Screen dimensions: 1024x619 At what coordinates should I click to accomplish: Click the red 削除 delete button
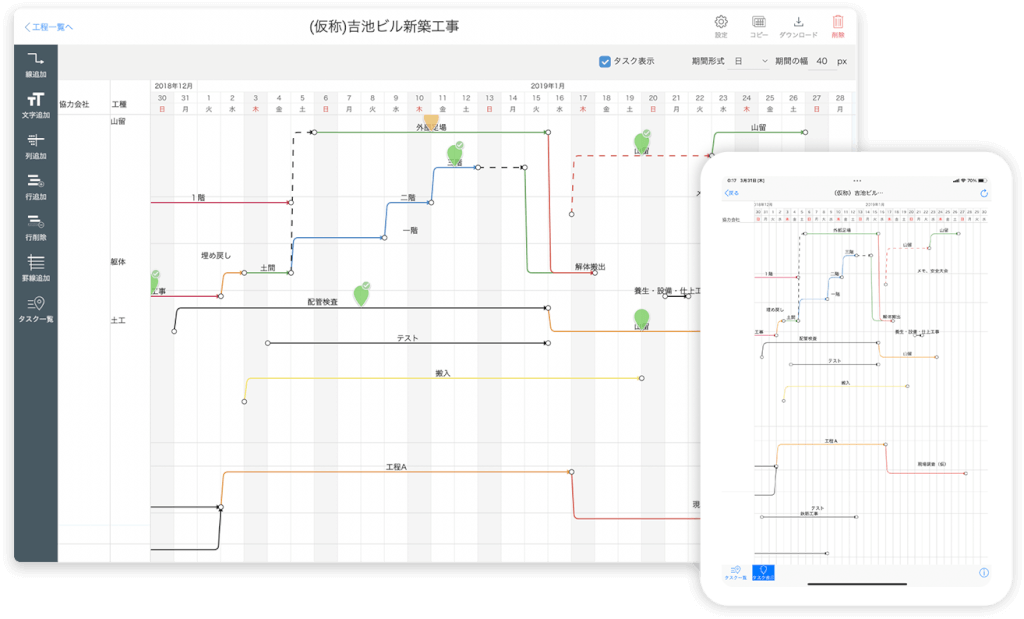pyautogui.click(x=838, y=24)
